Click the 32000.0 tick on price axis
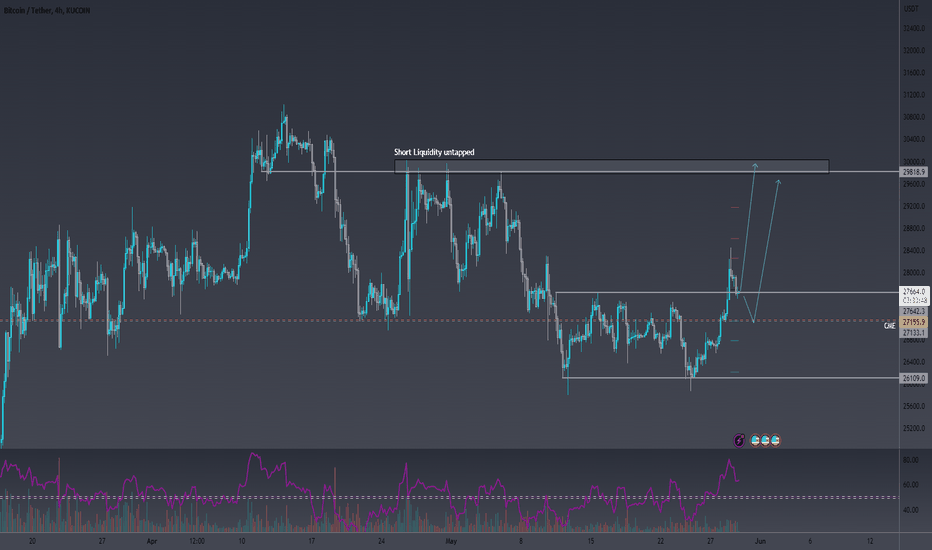The height and width of the screenshot is (550, 932). point(914,51)
